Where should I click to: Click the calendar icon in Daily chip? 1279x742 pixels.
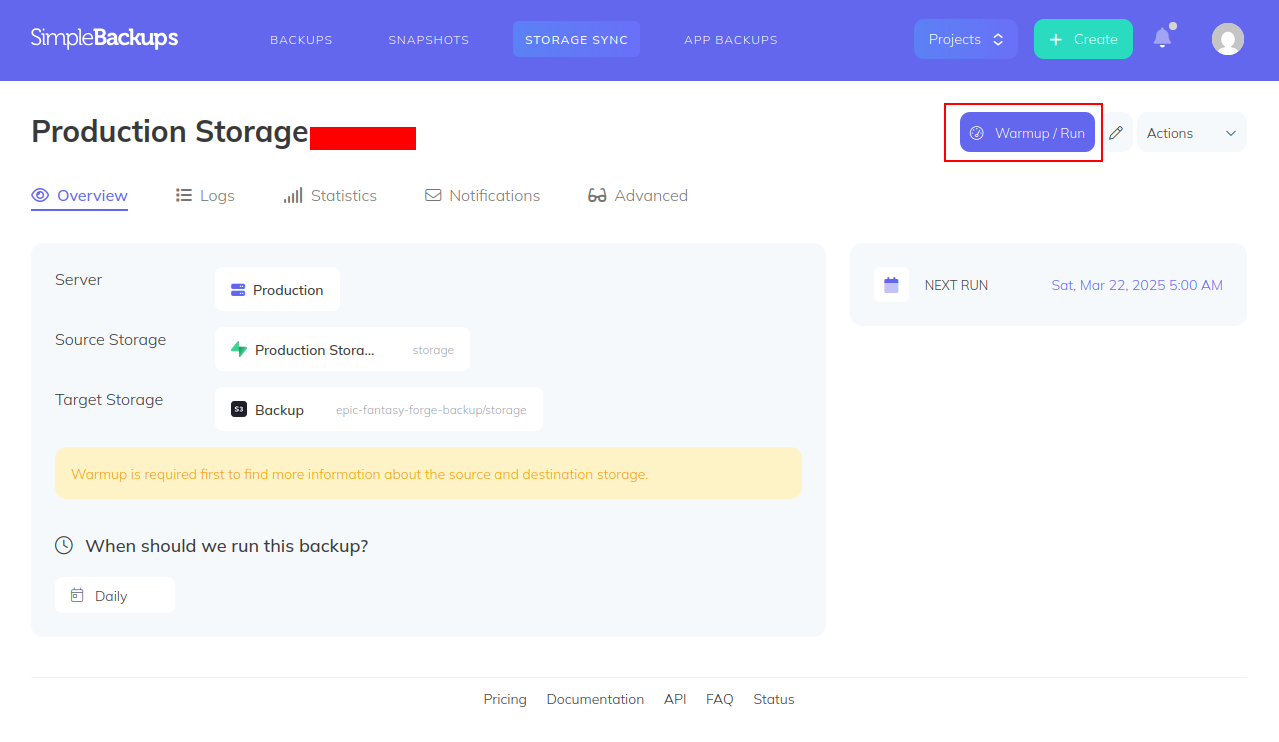pos(77,595)
